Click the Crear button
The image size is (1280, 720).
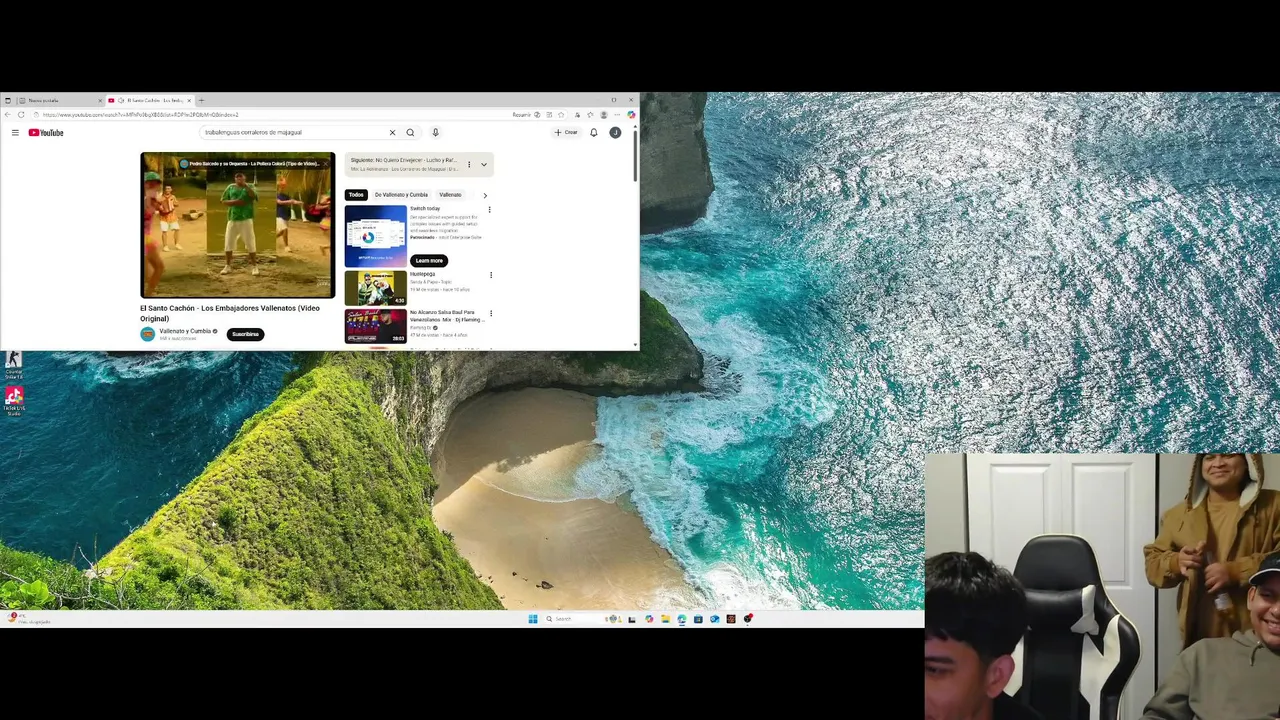[566, 132]
